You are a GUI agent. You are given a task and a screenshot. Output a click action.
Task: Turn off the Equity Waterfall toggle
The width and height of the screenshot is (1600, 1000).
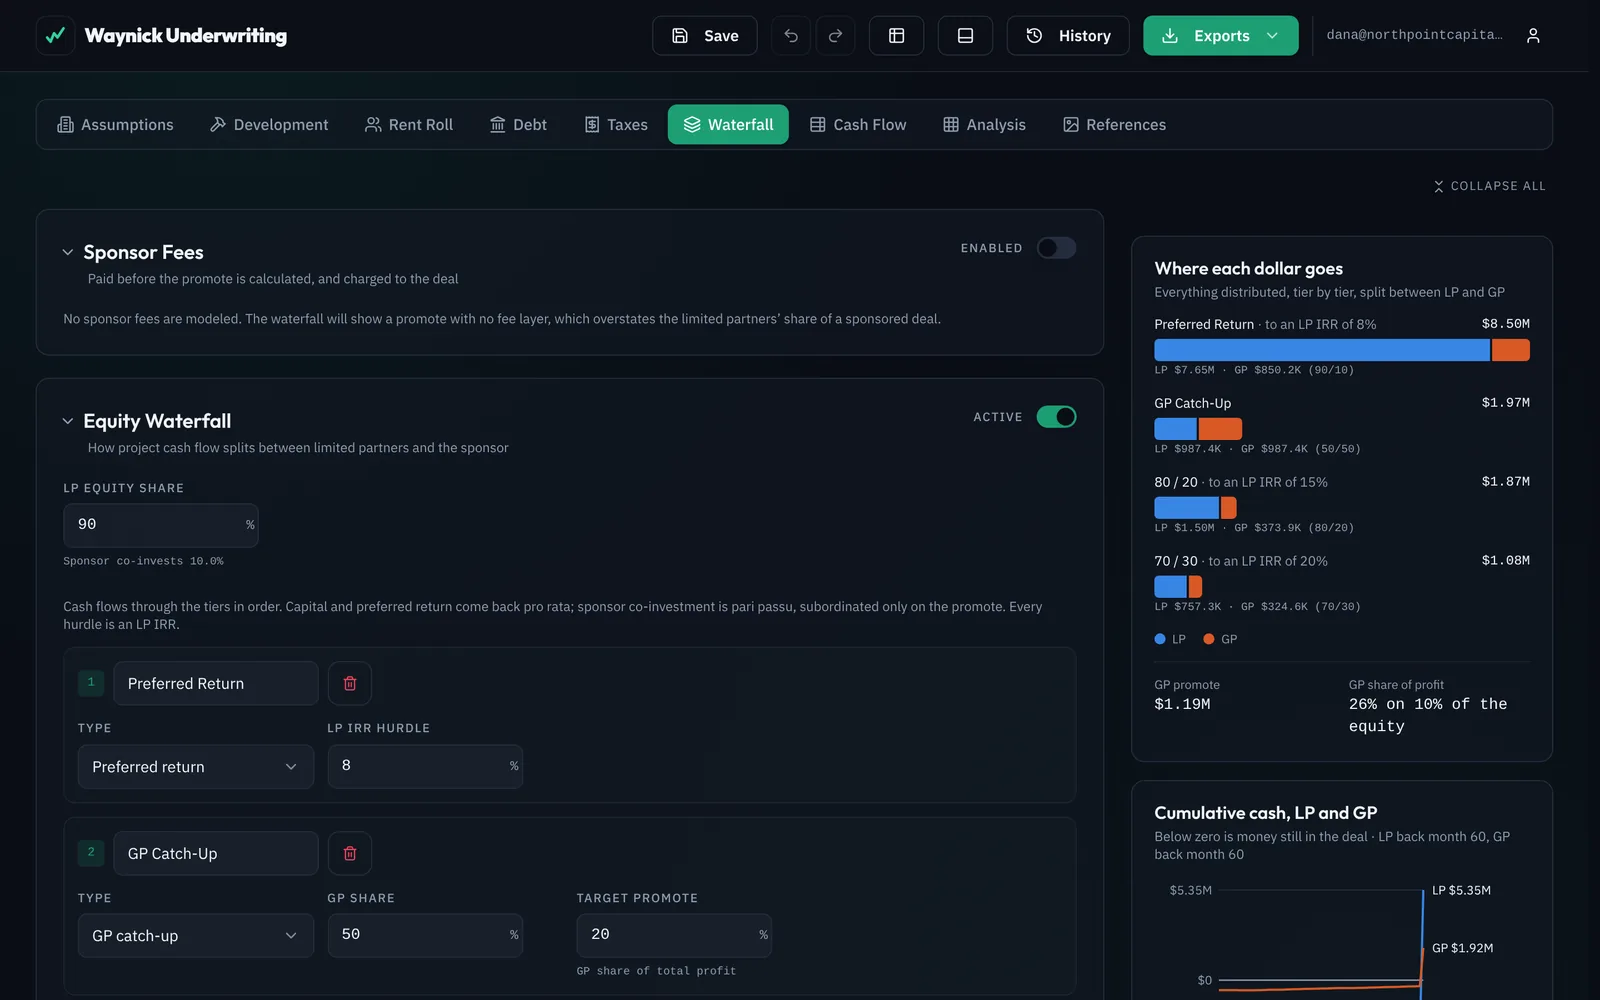pyautogui.click(x=1056, y=417)
